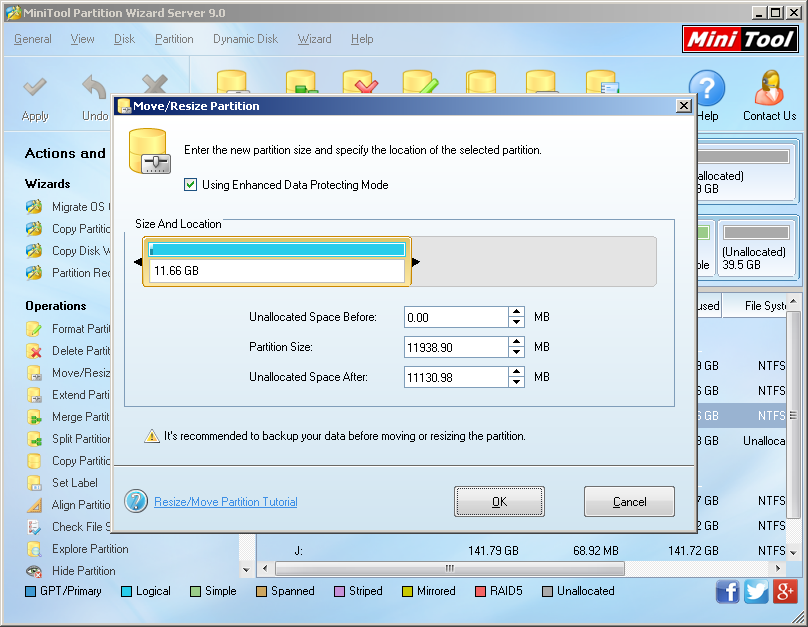This screenshot has width=808, height=627.
Task: Click the Hide Partition operation label
Action: point(83,571)
